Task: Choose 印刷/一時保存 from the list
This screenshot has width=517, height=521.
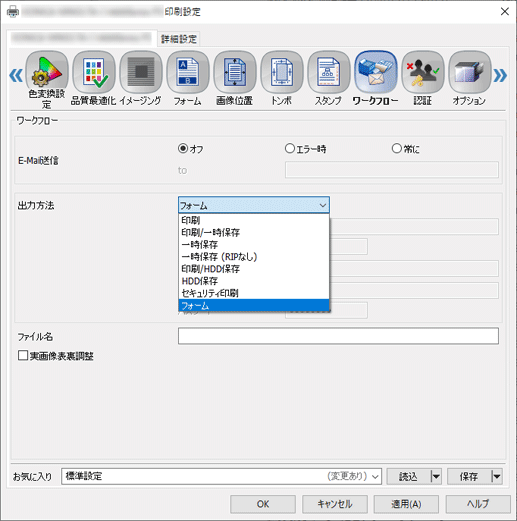Action: 254,232
